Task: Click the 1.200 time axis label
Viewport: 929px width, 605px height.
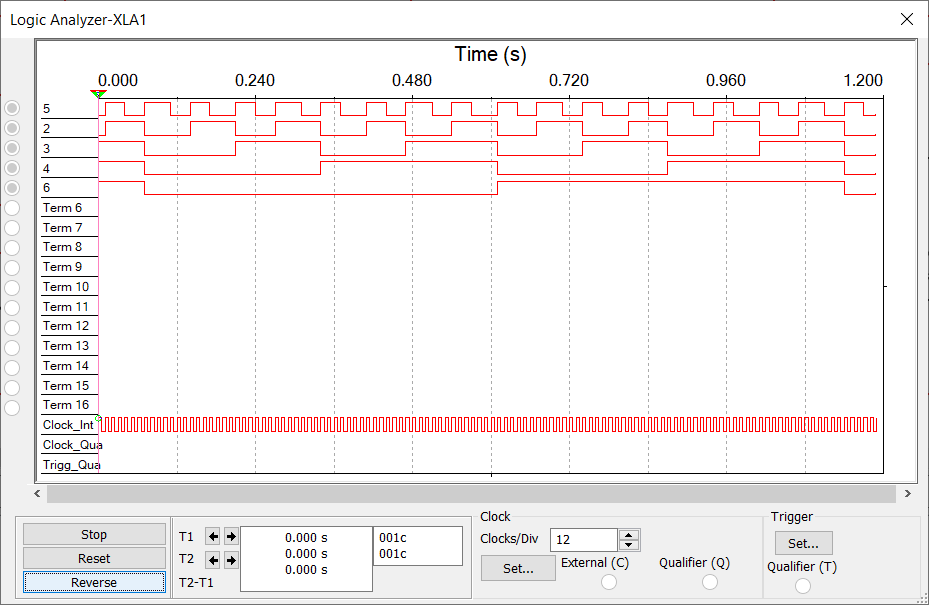Action: point(863,80)
